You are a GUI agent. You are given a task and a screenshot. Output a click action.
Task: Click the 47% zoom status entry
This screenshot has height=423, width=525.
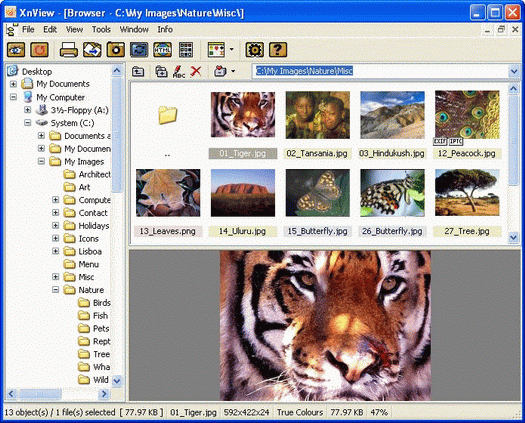click(x=379, y=412)
